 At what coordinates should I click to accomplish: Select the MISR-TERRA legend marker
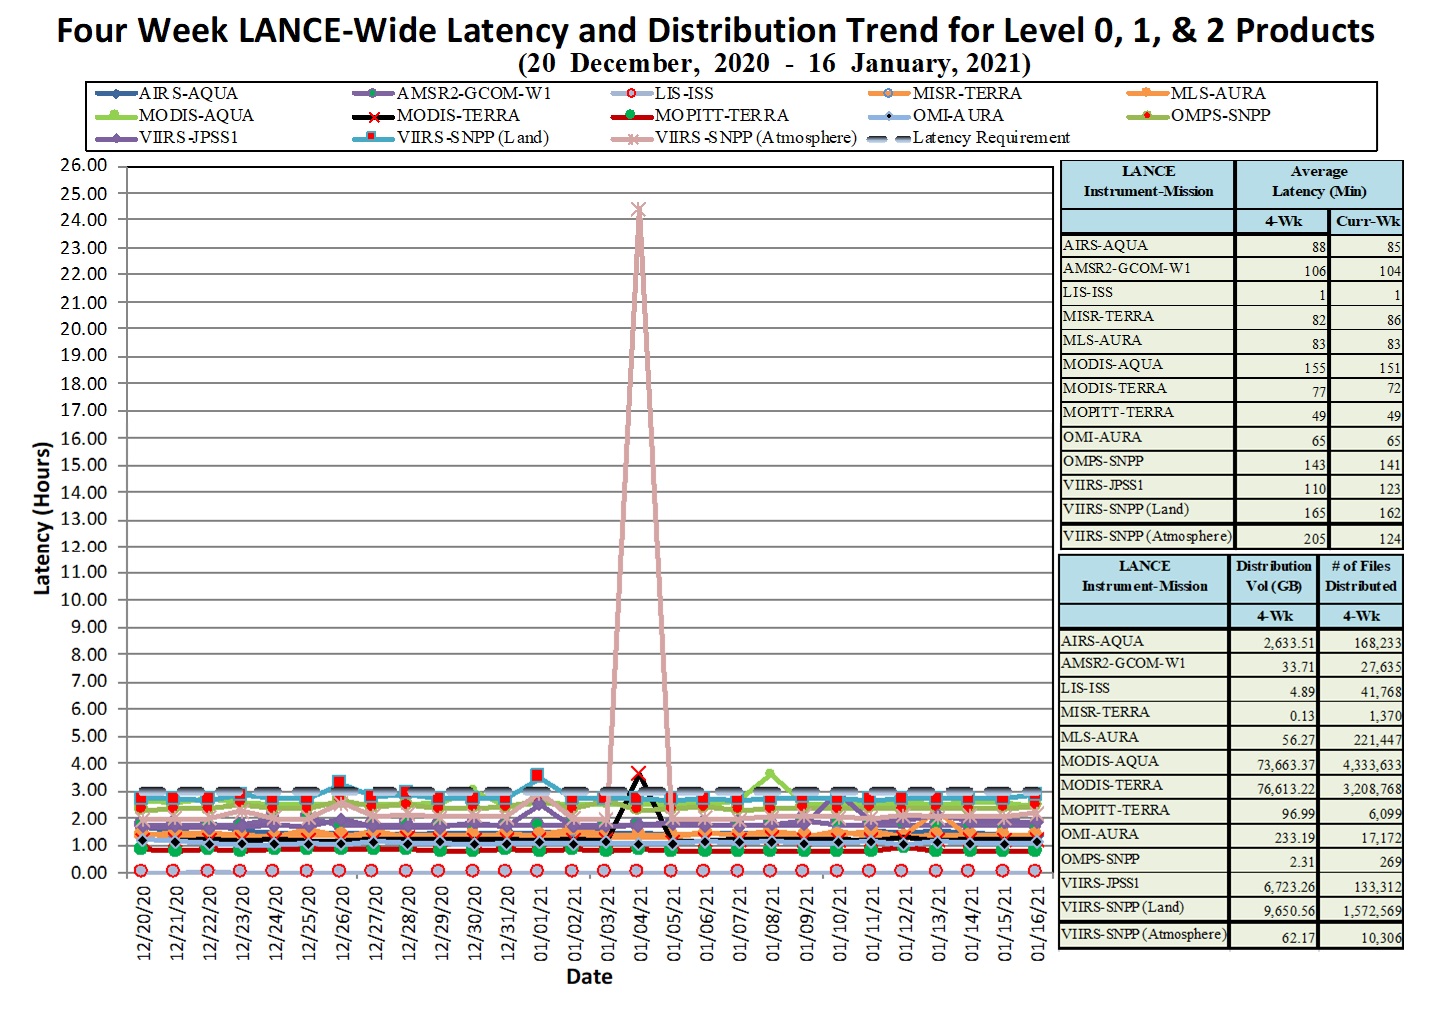[890, 94]
